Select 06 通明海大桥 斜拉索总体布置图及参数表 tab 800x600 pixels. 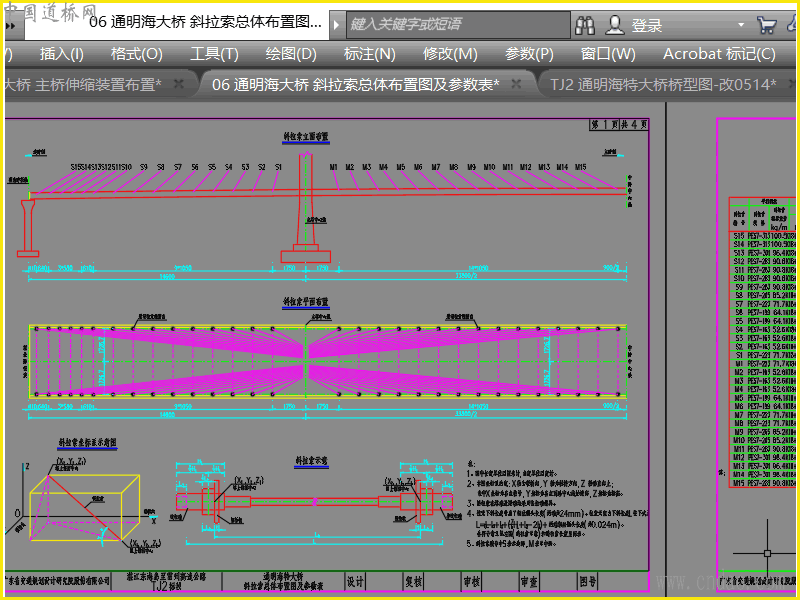[356, 84]
